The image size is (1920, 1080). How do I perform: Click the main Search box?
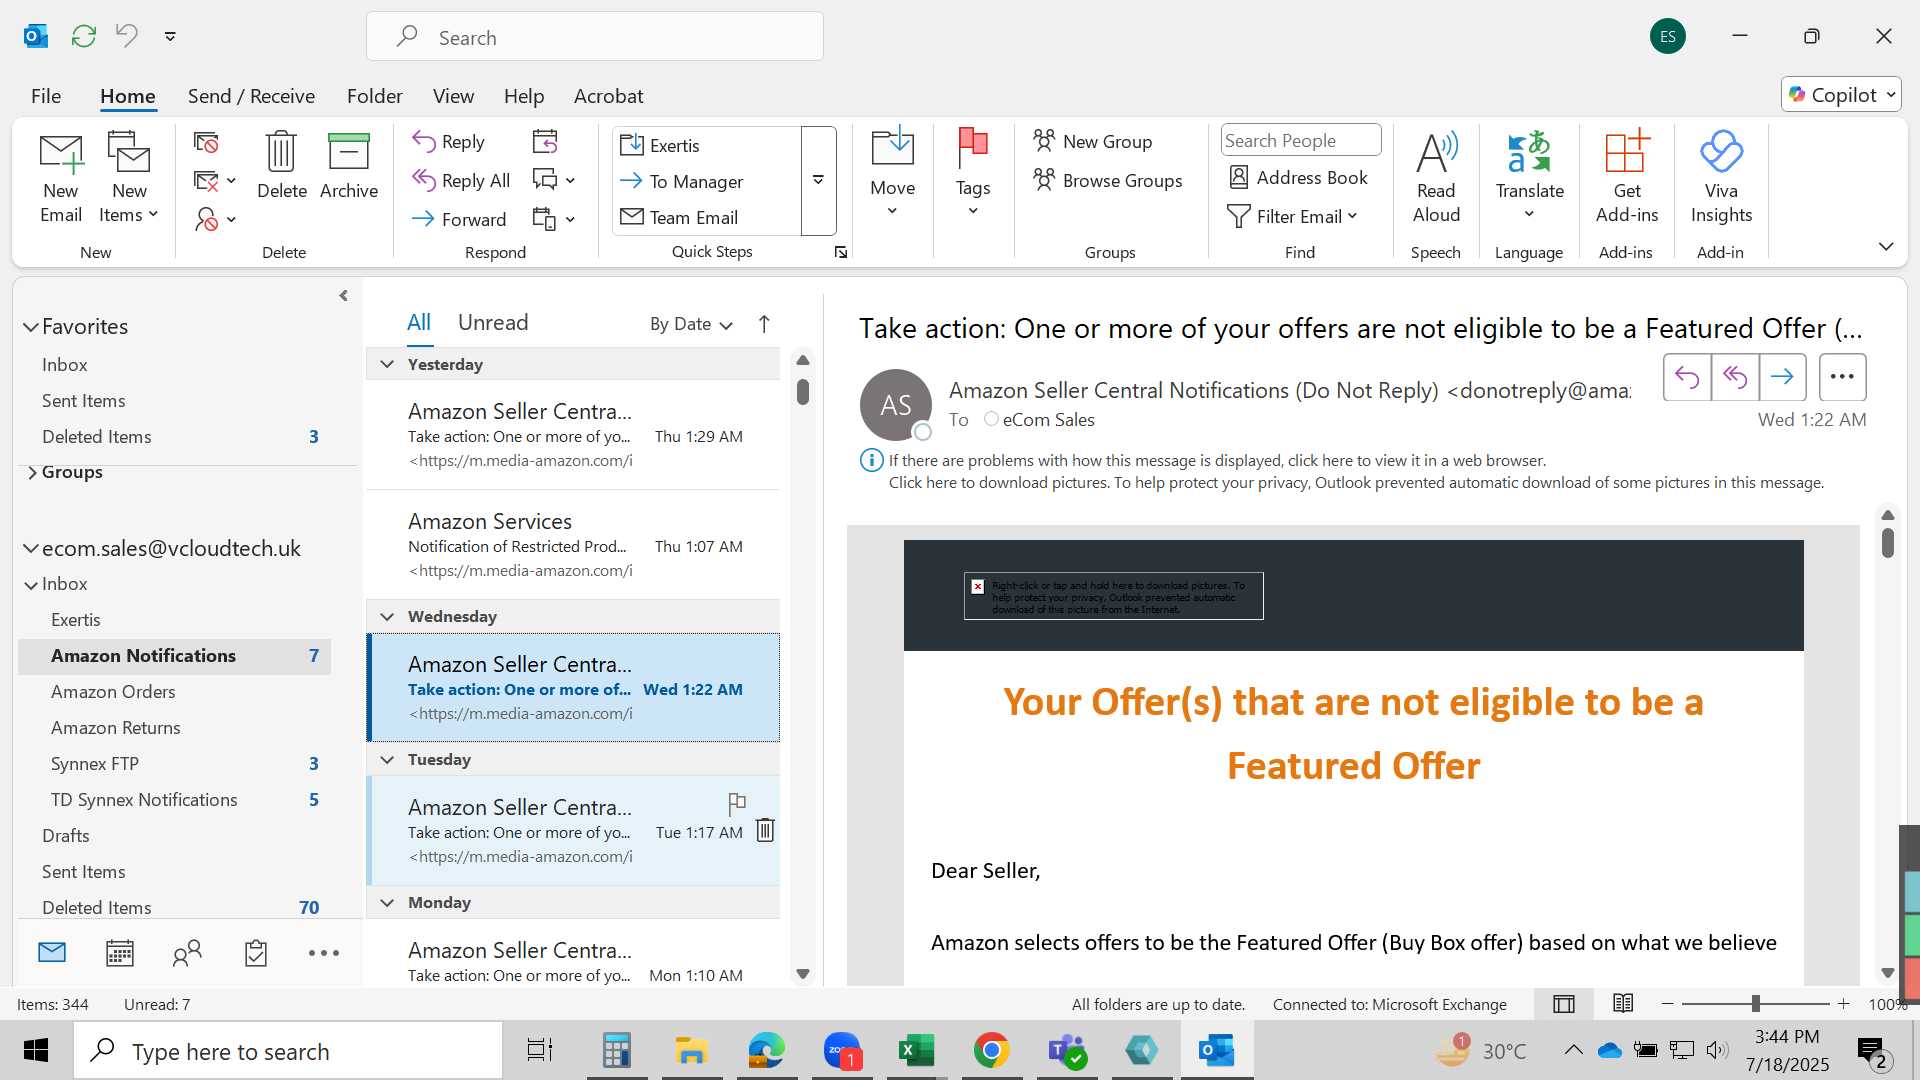click(x=595, y=37)
